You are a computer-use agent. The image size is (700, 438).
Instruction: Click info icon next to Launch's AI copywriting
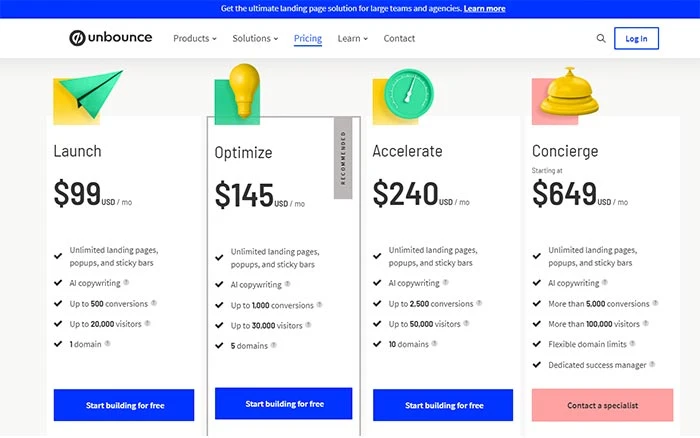[126, 283]
